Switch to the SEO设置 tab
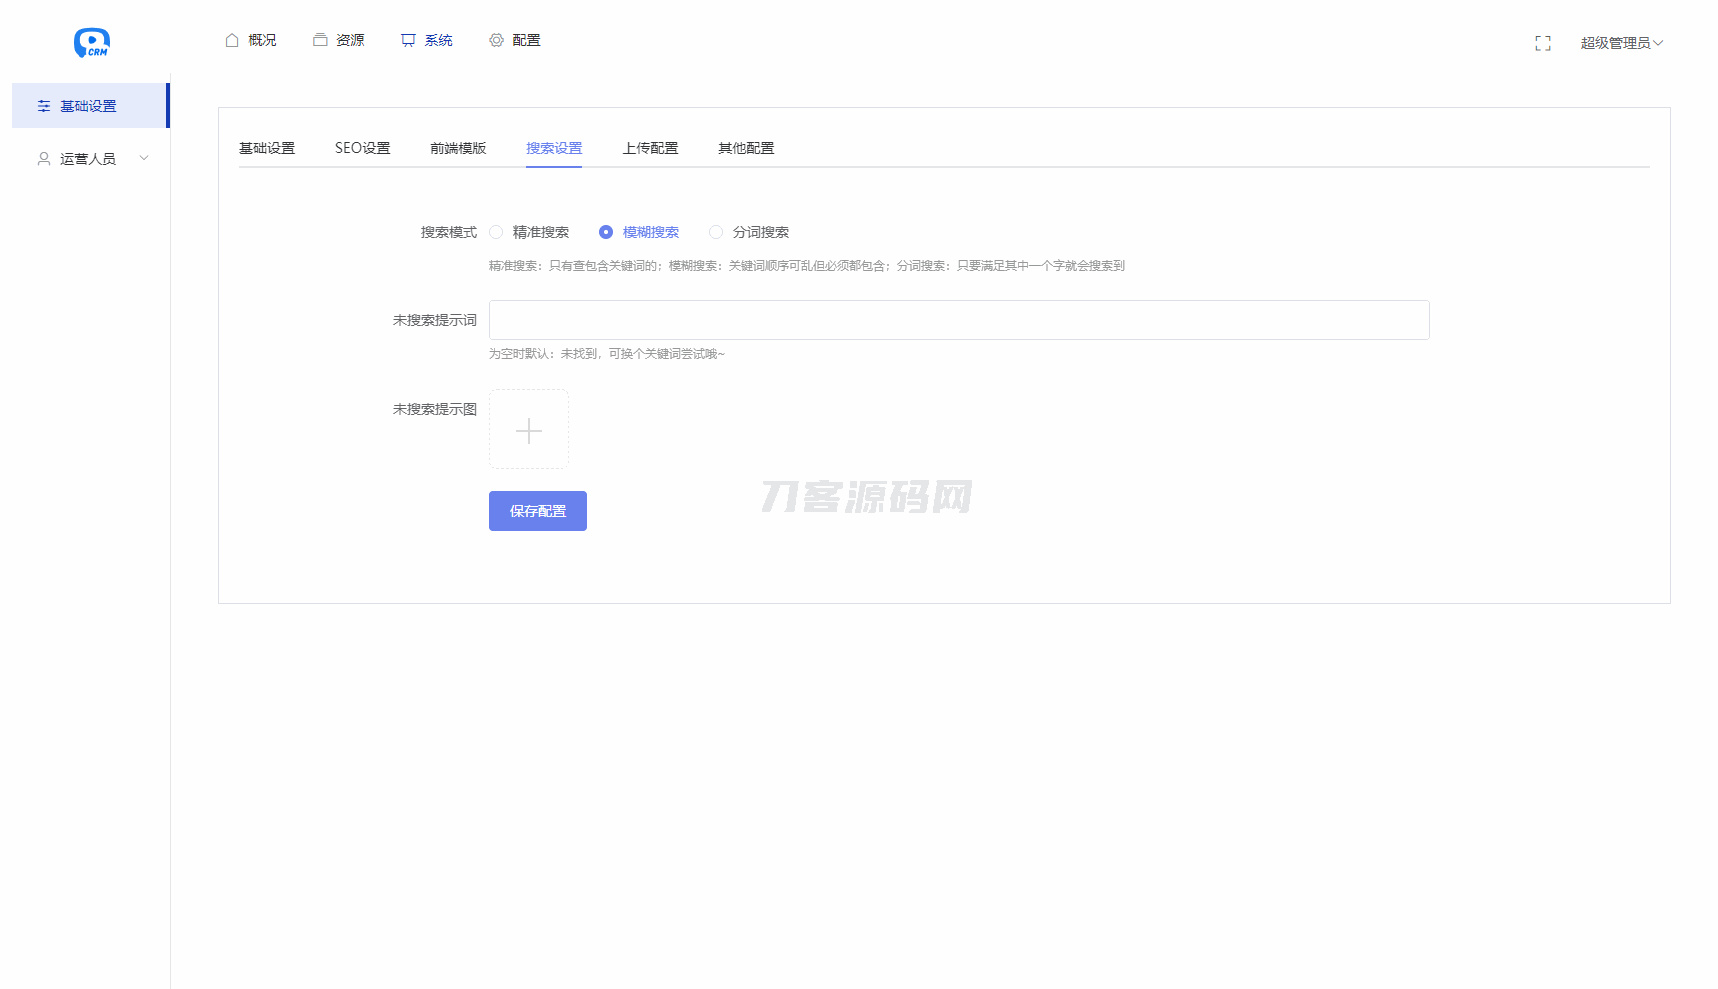This screenshot has width=1718, height=989. click(362, 148)
